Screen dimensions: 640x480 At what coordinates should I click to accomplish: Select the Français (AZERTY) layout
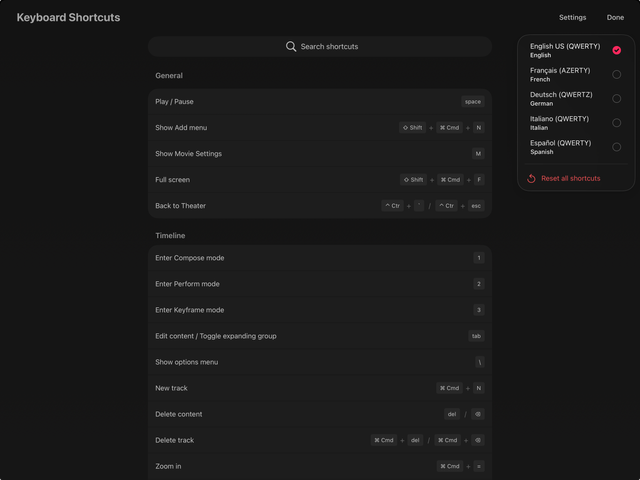click(575, 74)
